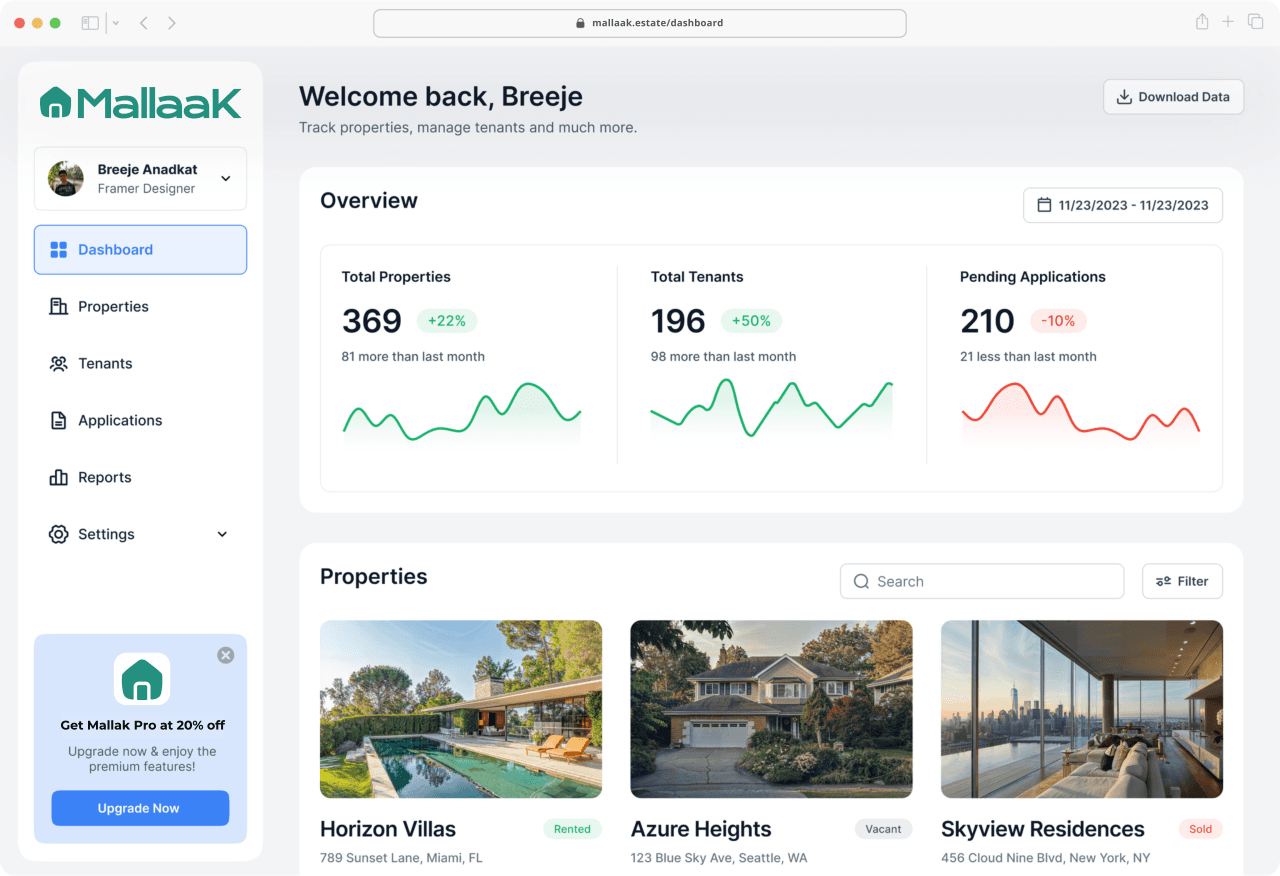This screenshot has width=1280, height=876.
Task: Open the Reports menu item
Action: coord(140,478)
